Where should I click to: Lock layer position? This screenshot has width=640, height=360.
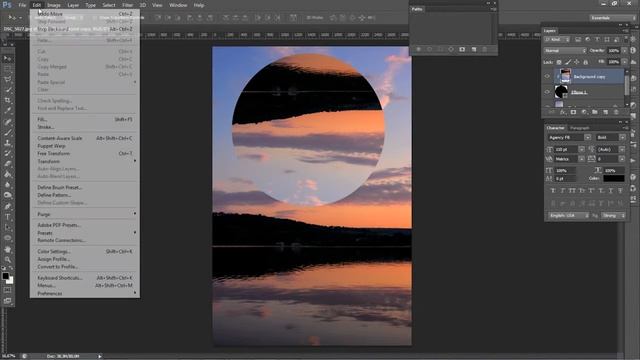pyautogui.click(x=577, y=62)
